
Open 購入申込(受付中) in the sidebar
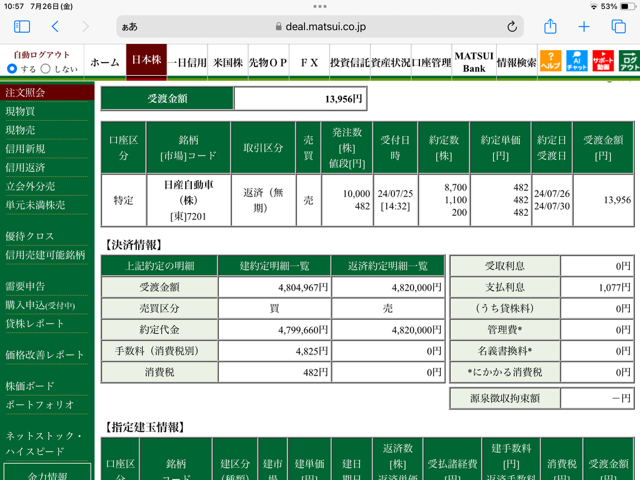40,305
